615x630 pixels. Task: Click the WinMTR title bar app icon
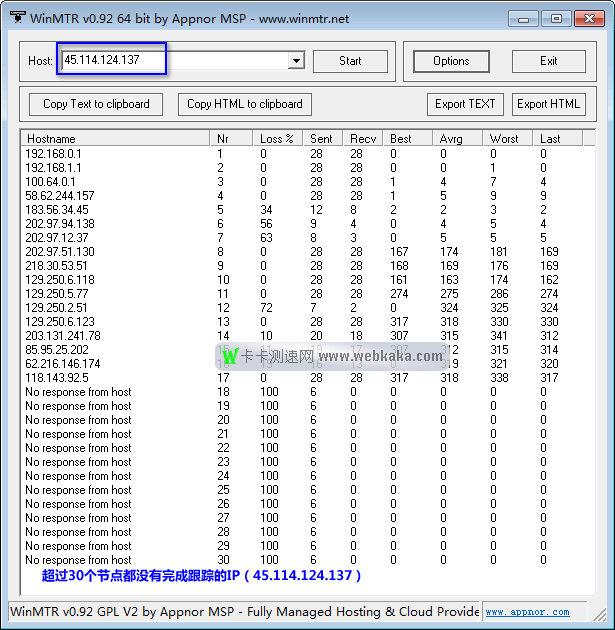[16, 18]
